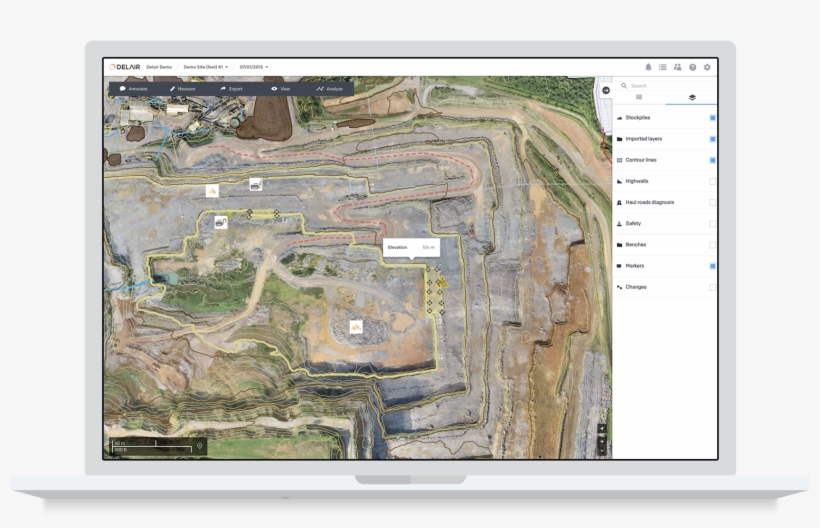Click the Safety cone icon
The image size is (820, 528).
pyautogui.click(x=620, y=224)
